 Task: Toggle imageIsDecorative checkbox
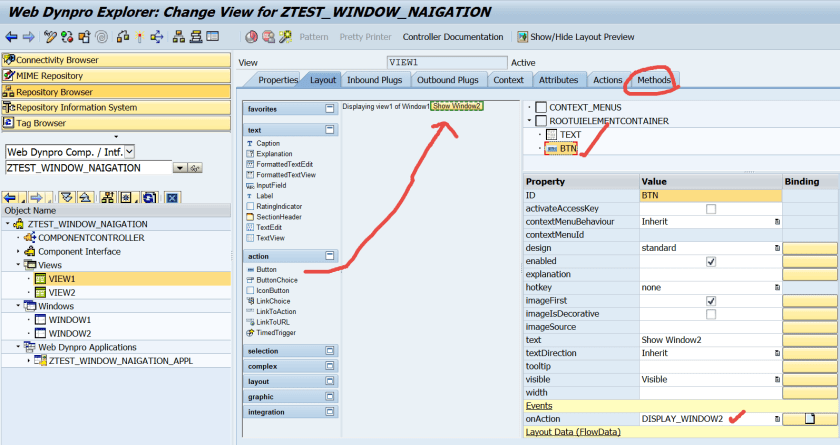click(x=711, y=314)
